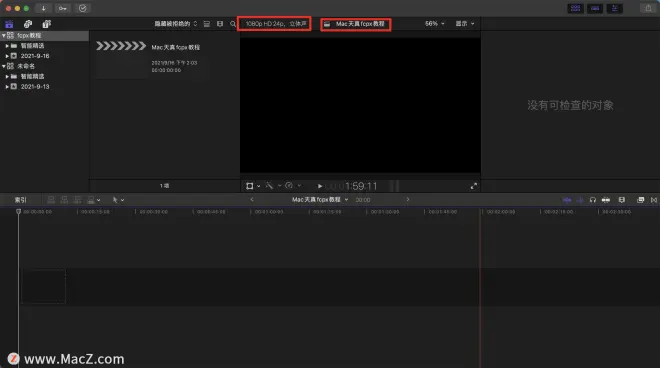Viewport: 660px width, 368px height.
Task: Open retiming speedometer menu
Action: (289, 186)
